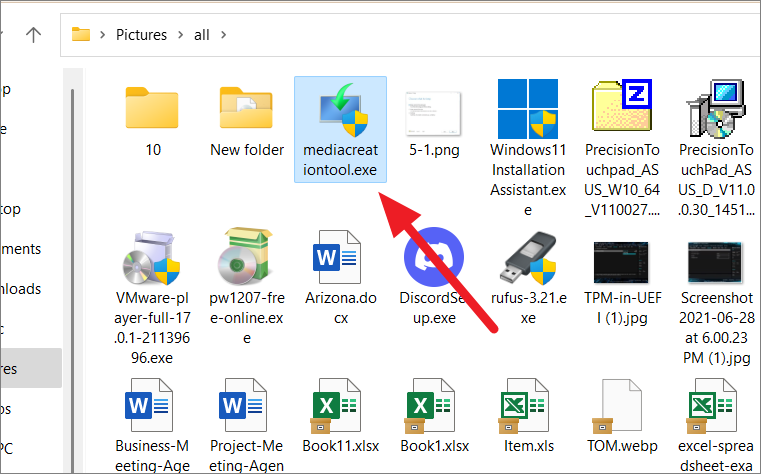Select the Arizona.docx Word icon

337,257
